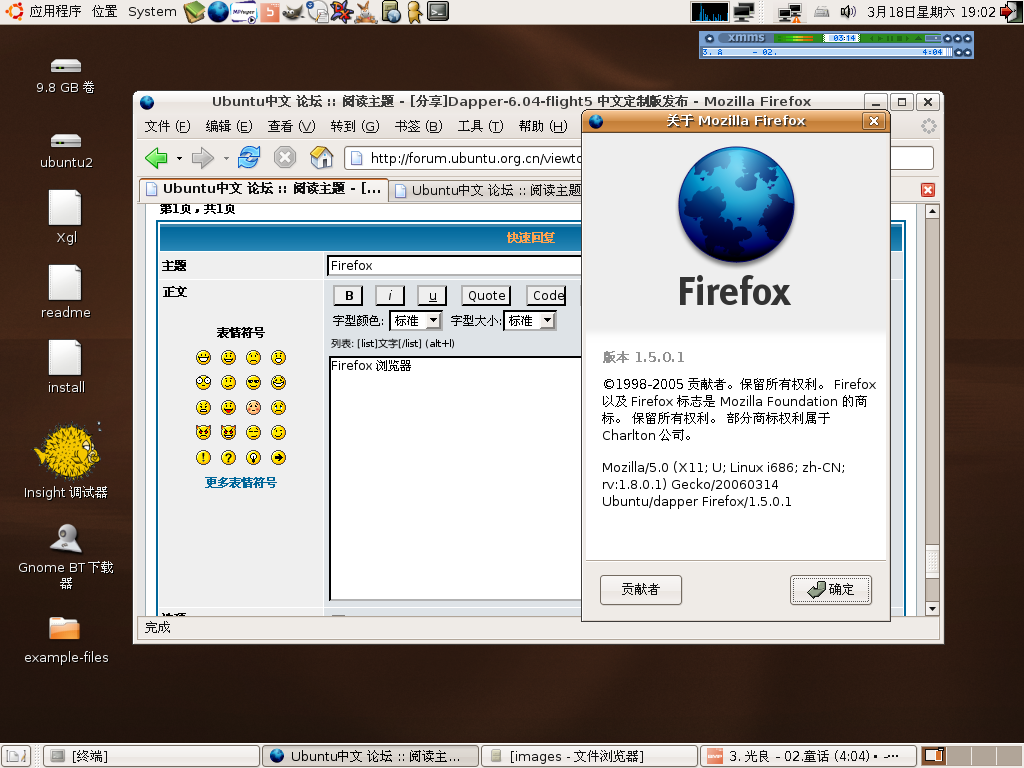Viewport: 1024px width, 768px height.
Task: Click the 贡献者 contributors button
Action: tap(641, 590)
